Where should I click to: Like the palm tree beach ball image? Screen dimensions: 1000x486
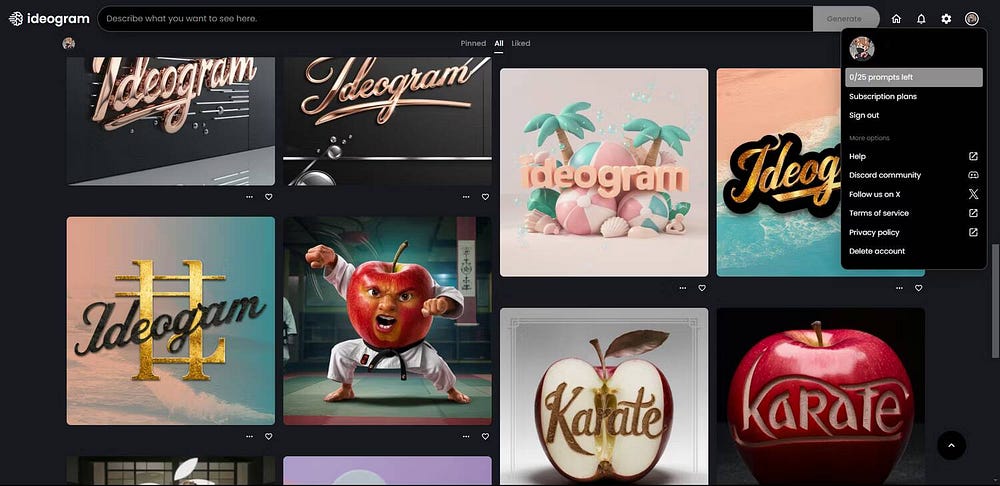(702, 288)
